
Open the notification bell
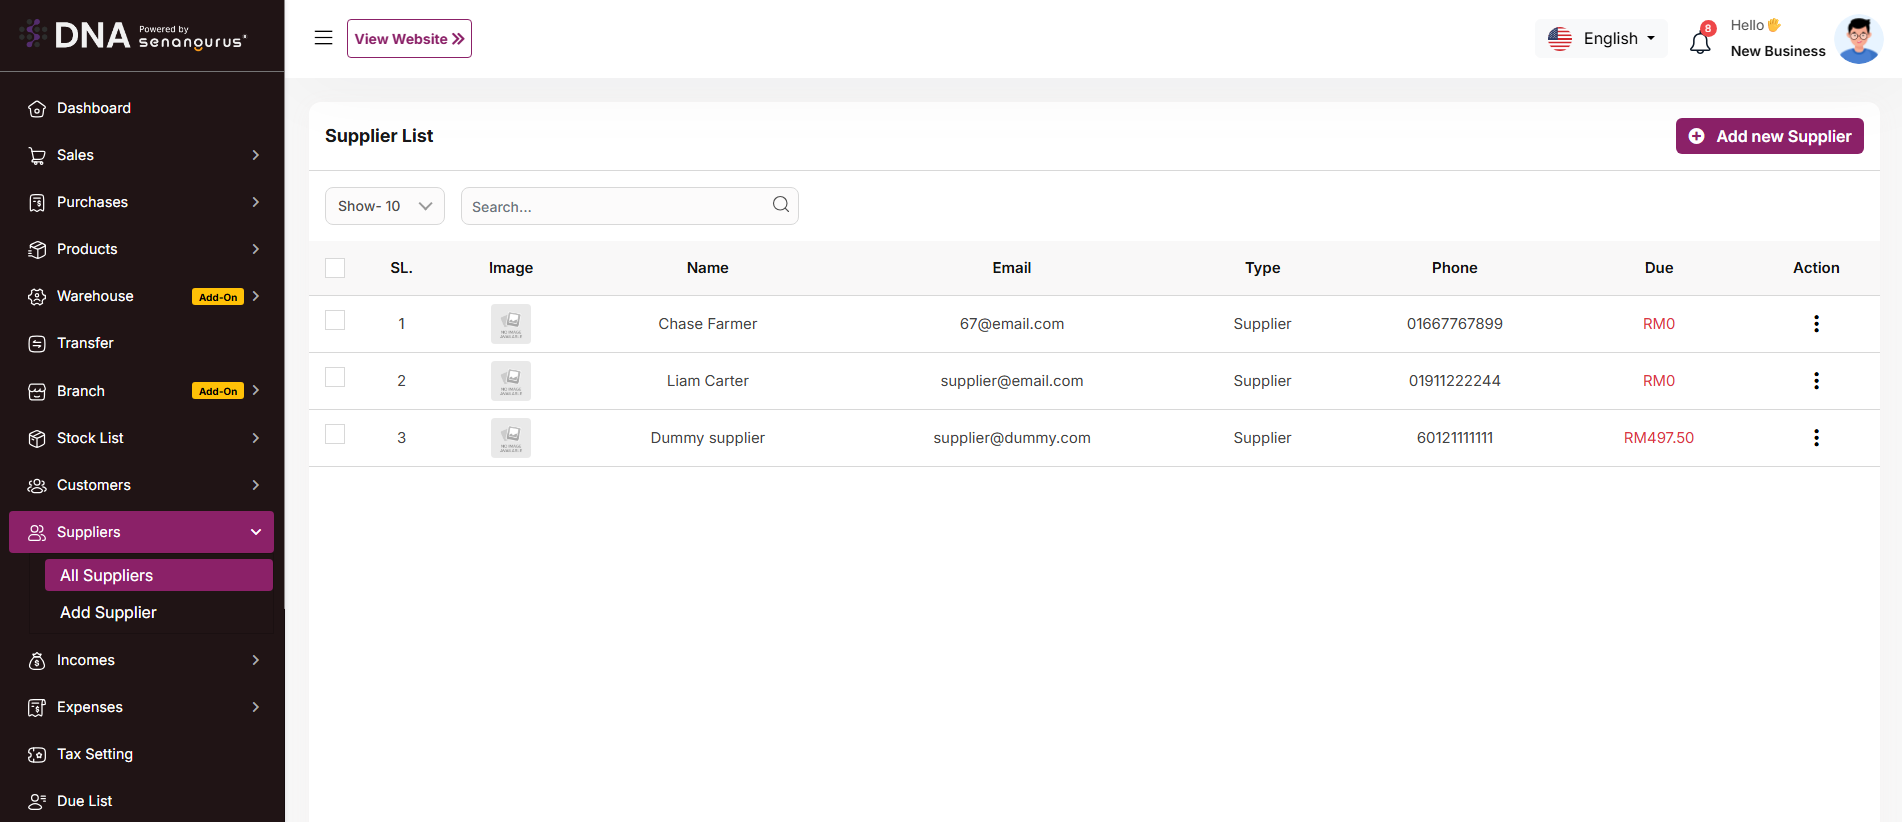(x=1700, y=42)
